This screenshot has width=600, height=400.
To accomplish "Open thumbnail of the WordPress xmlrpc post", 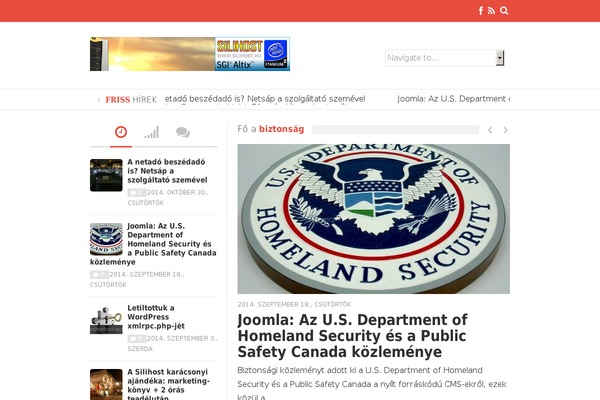I will click(x=106, y=320).
